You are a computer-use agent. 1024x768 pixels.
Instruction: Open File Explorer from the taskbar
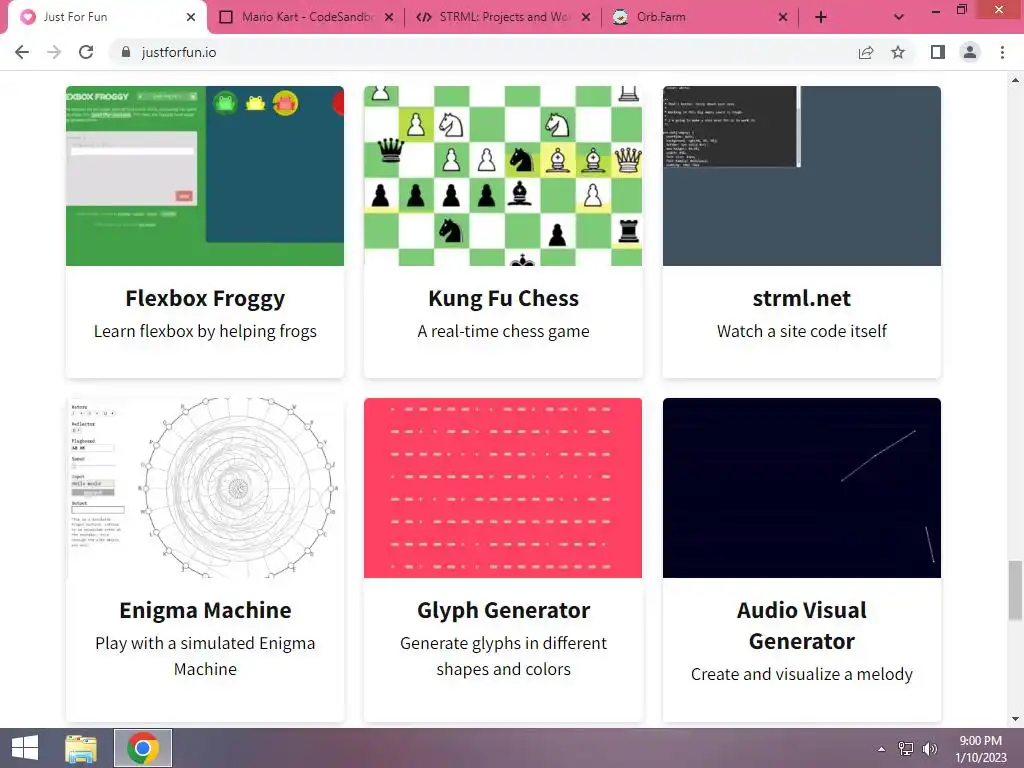tap(81, 748)
